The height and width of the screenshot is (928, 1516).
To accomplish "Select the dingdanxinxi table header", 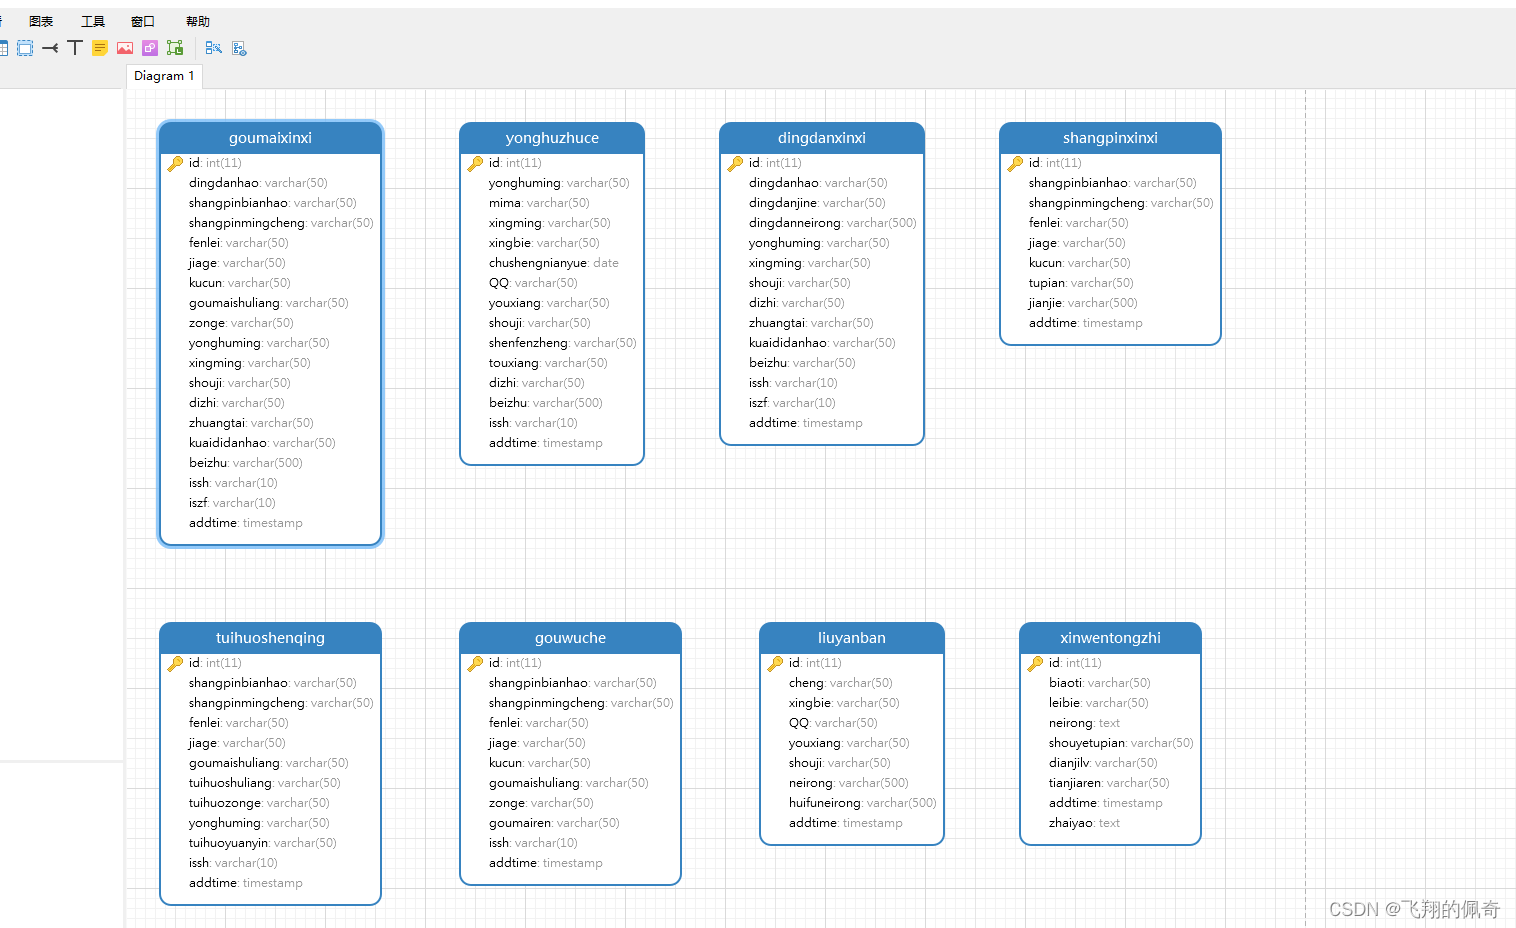I will click(822, 138).
